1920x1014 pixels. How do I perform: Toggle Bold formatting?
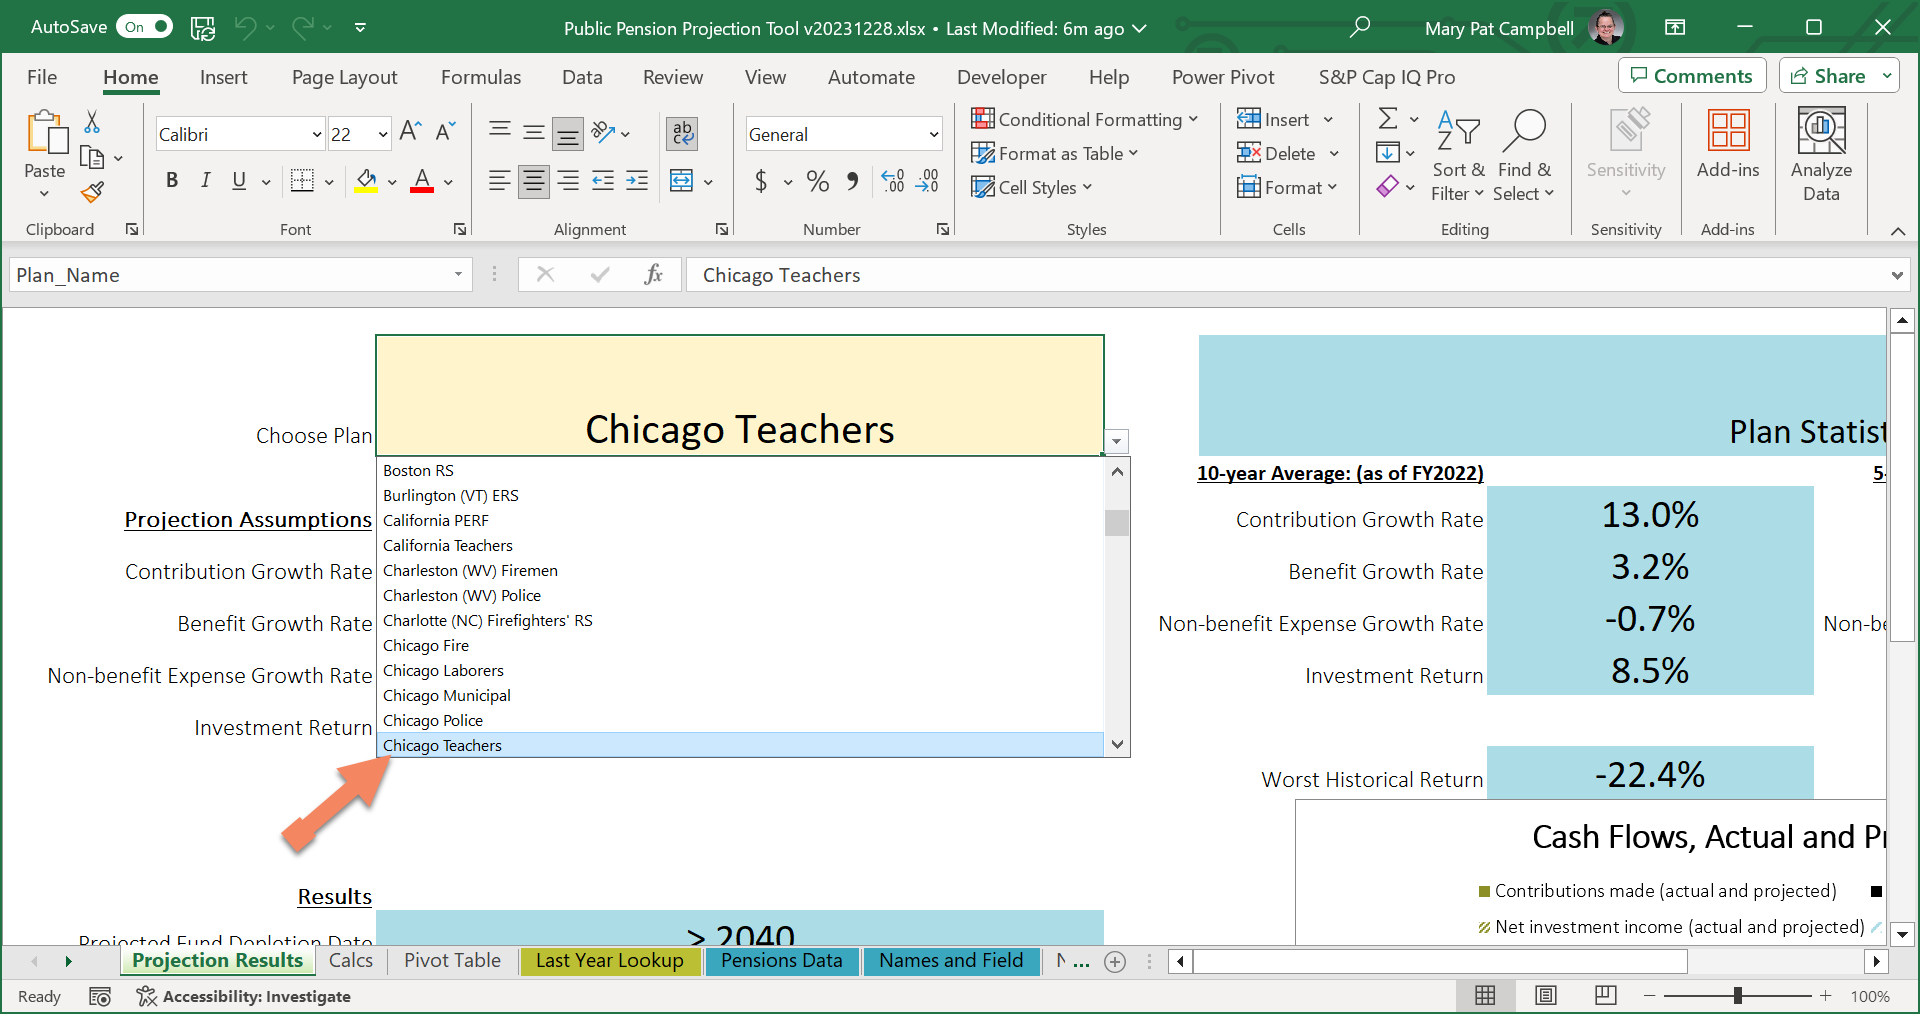point(172,181)
